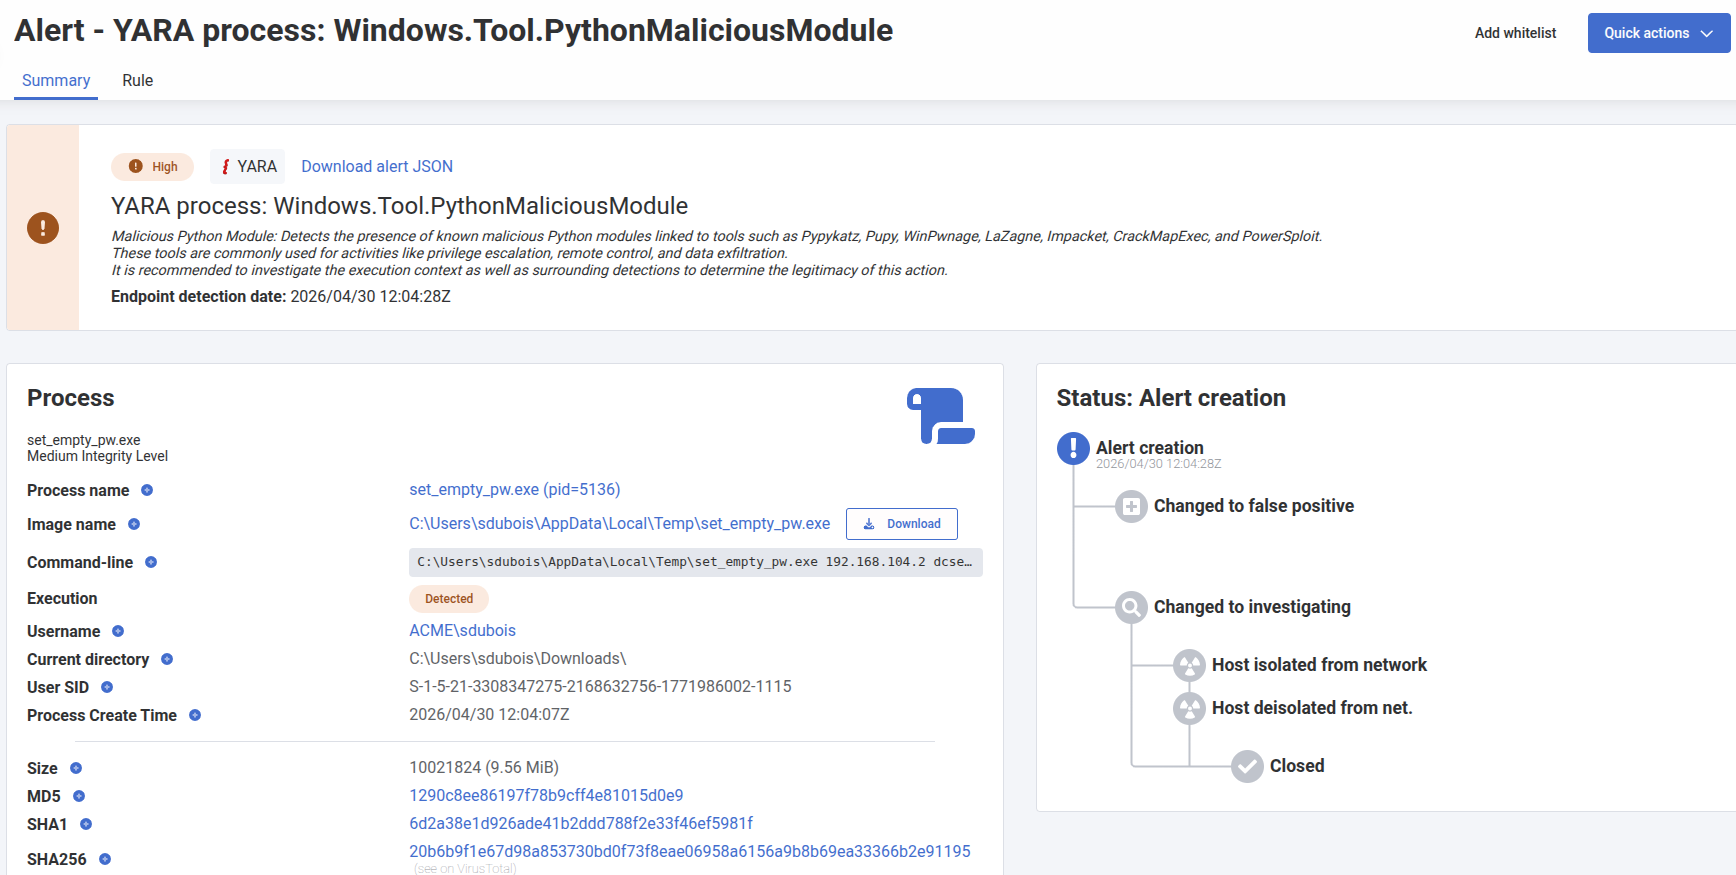Click the Medium Integrity Level text

point(98,456)
